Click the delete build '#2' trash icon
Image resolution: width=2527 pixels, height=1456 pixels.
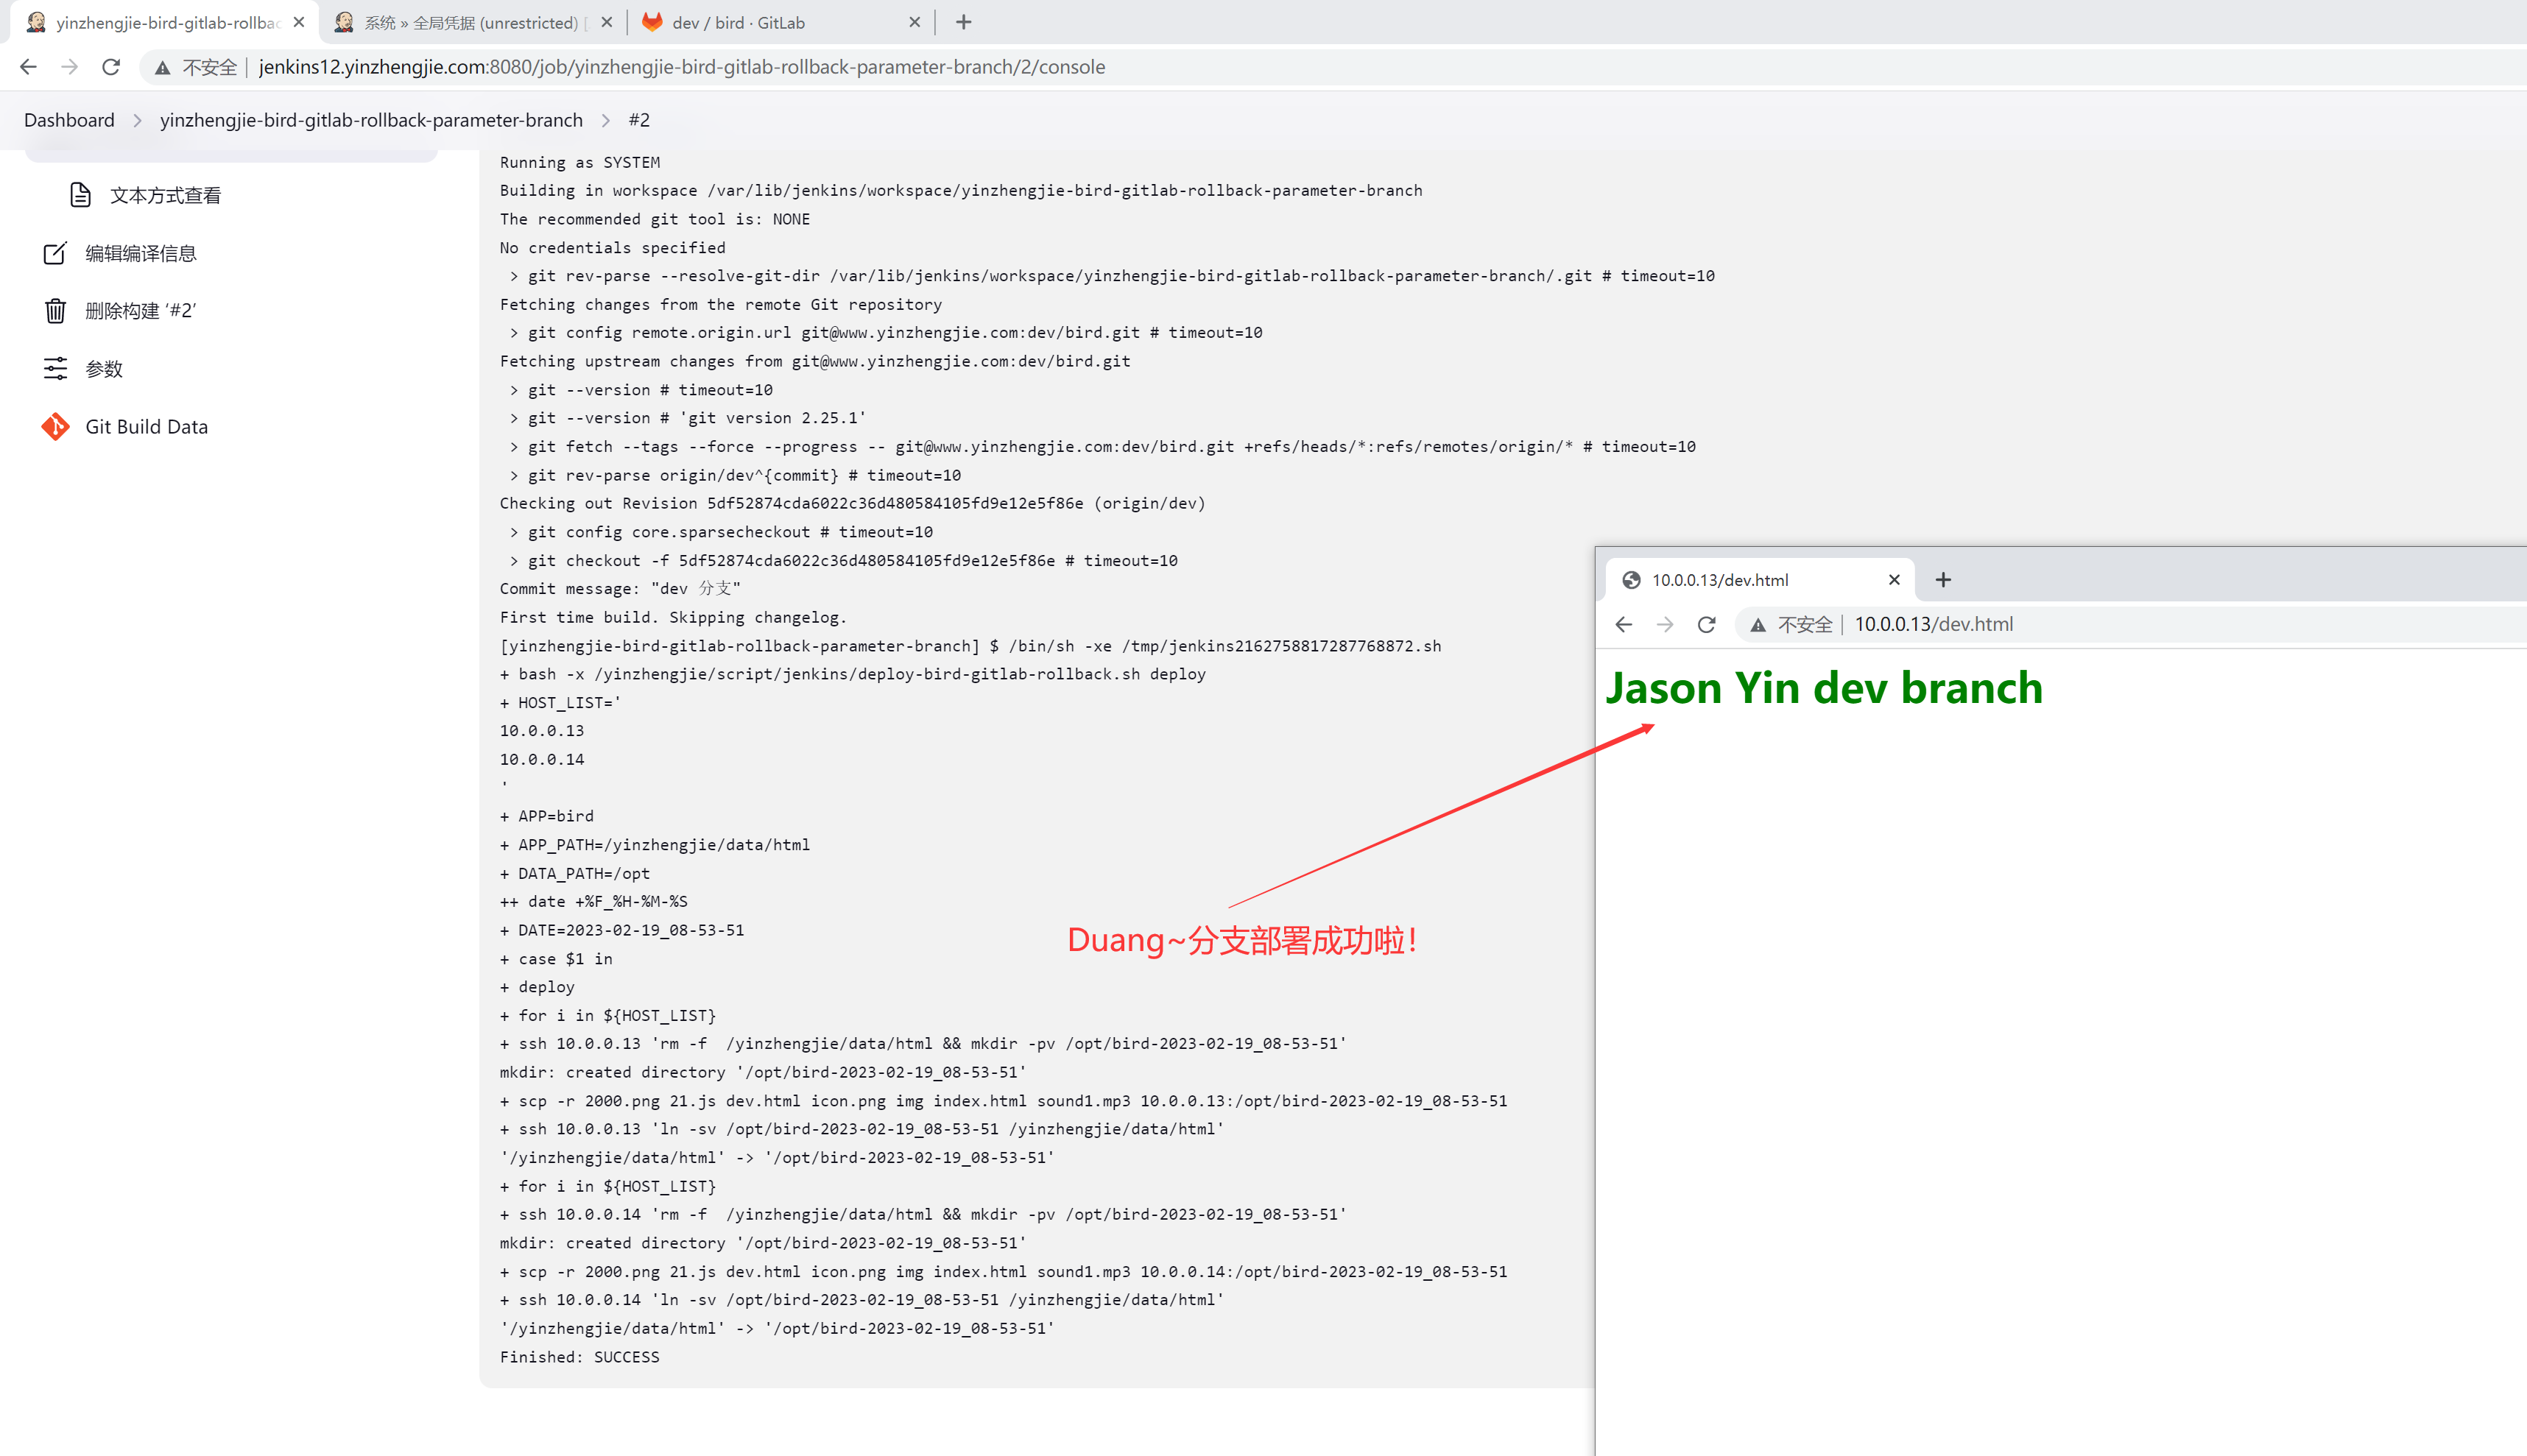point(55,311)
